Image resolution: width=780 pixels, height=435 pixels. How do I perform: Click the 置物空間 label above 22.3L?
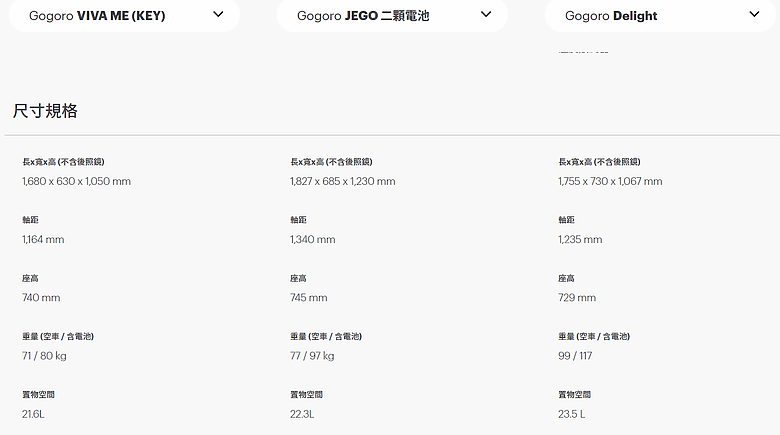(306, 395)
